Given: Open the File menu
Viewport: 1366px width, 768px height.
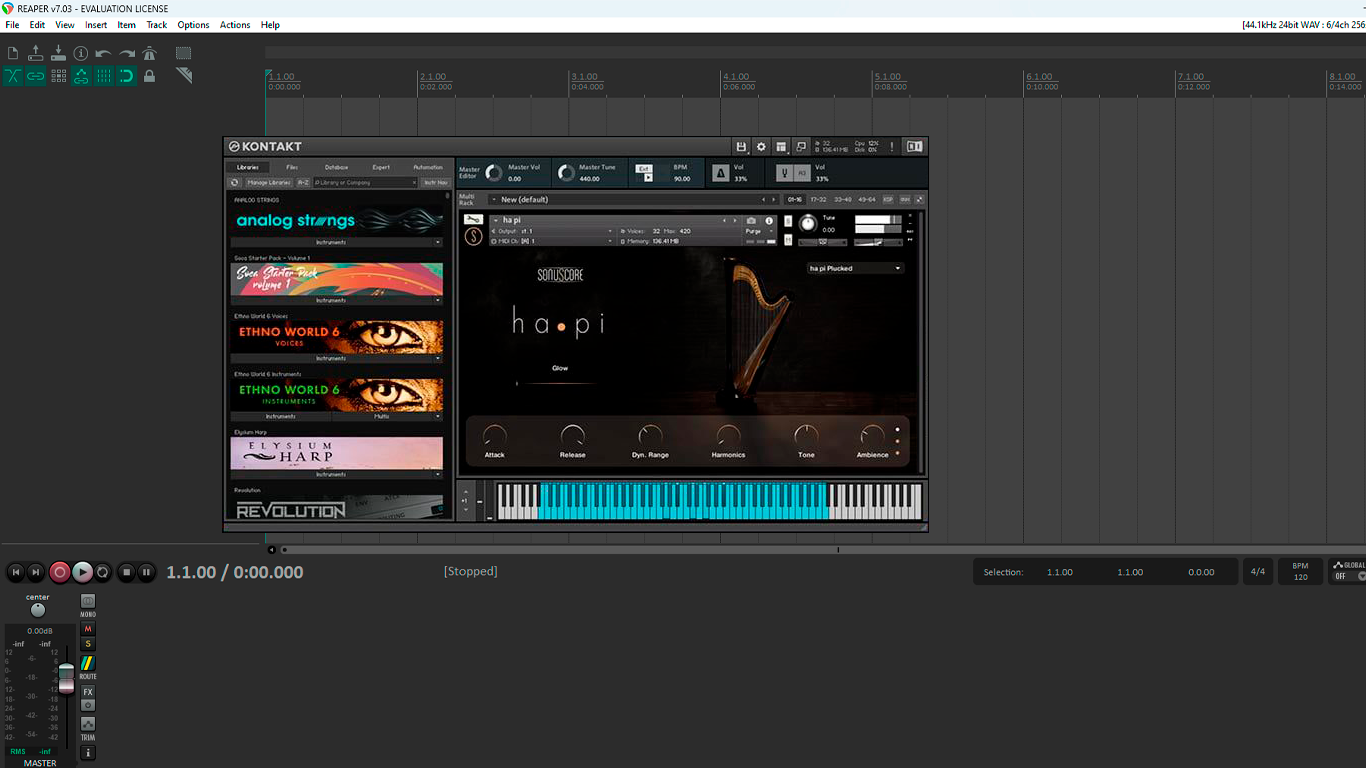Looking at the screenshot, I should pos(12,25).
